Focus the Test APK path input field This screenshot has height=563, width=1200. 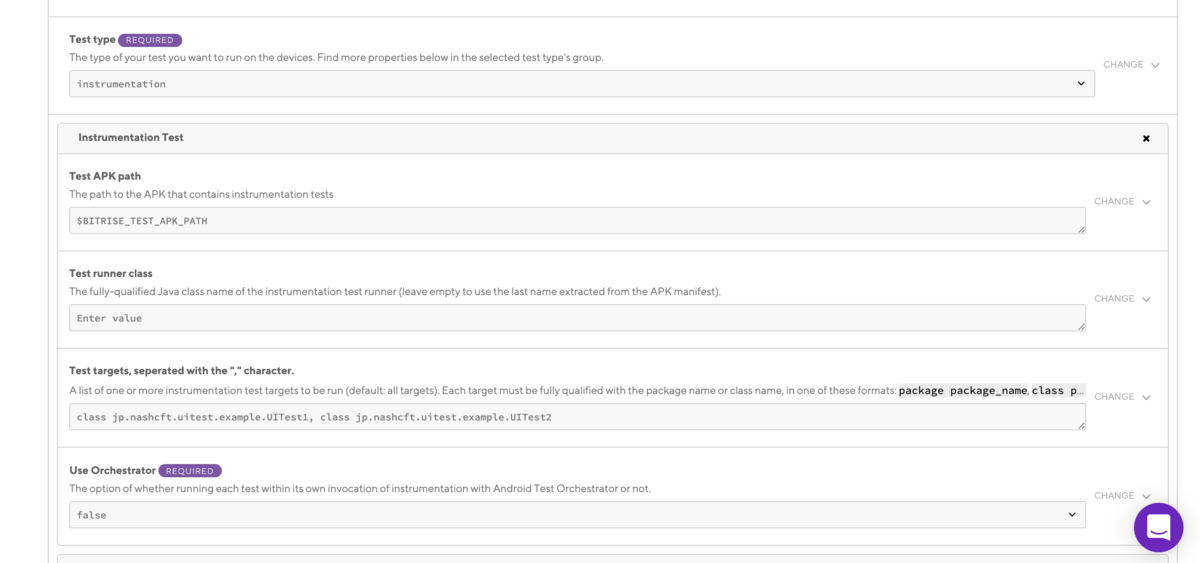pos(577,221)
